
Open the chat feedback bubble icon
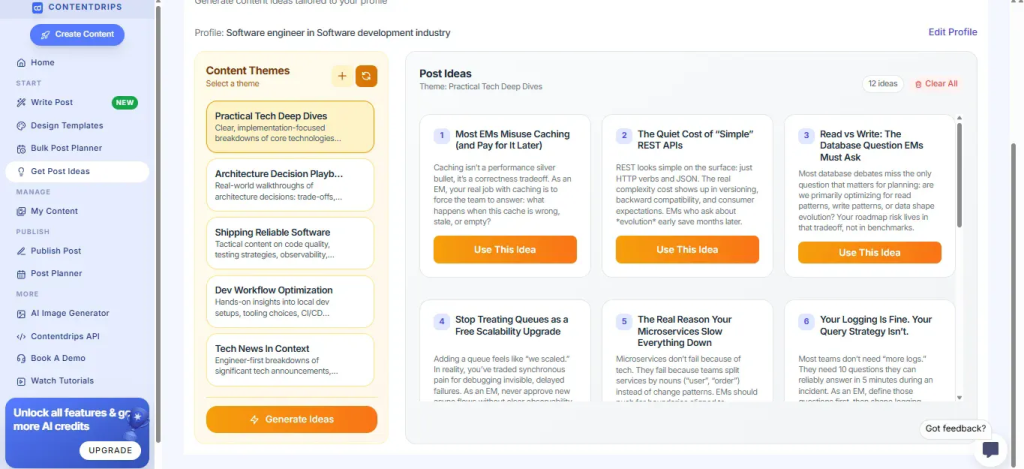[991, 449]
